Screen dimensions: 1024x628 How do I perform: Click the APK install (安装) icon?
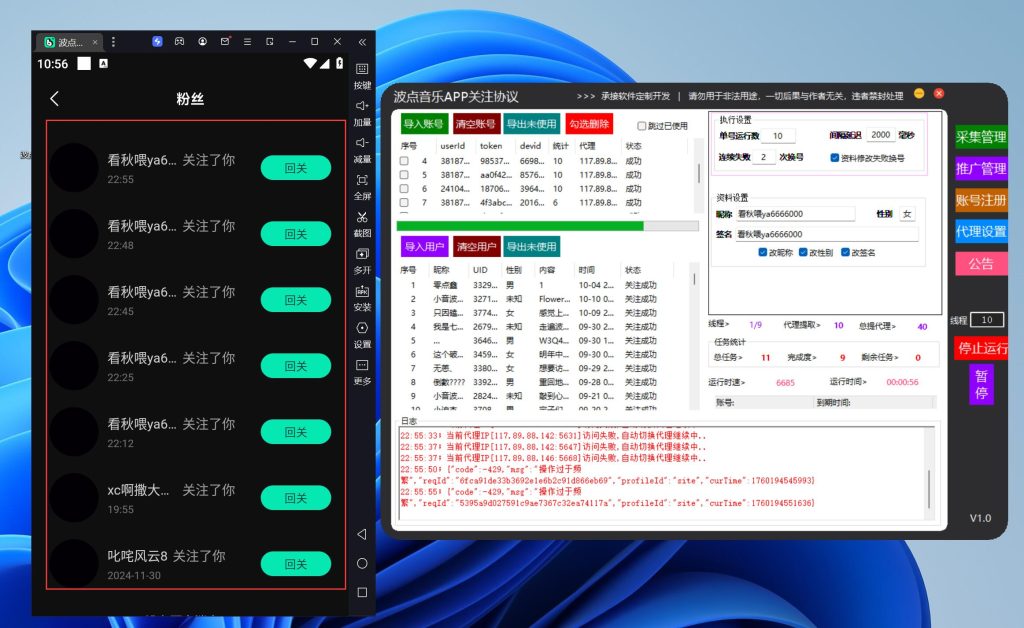pos(362,292)
